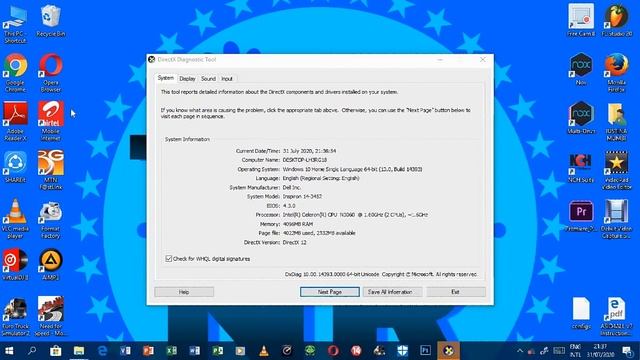This screenshot has width=640, height=360.
Task: Select the This PC shortcut icon
Action: [x=15, y=24]
